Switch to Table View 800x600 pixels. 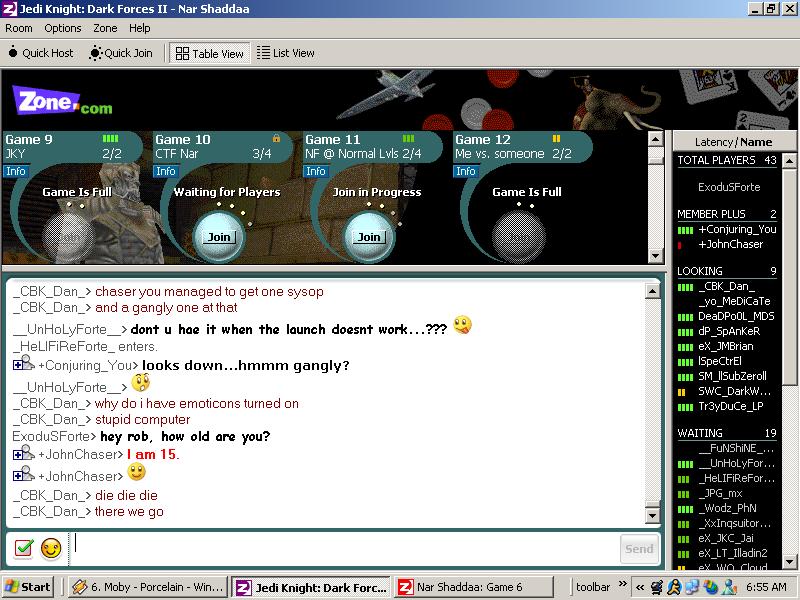(x=210, y=53)
